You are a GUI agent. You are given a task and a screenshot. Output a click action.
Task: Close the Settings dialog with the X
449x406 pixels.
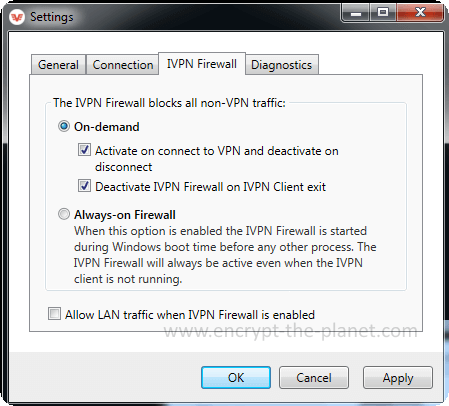420,13
